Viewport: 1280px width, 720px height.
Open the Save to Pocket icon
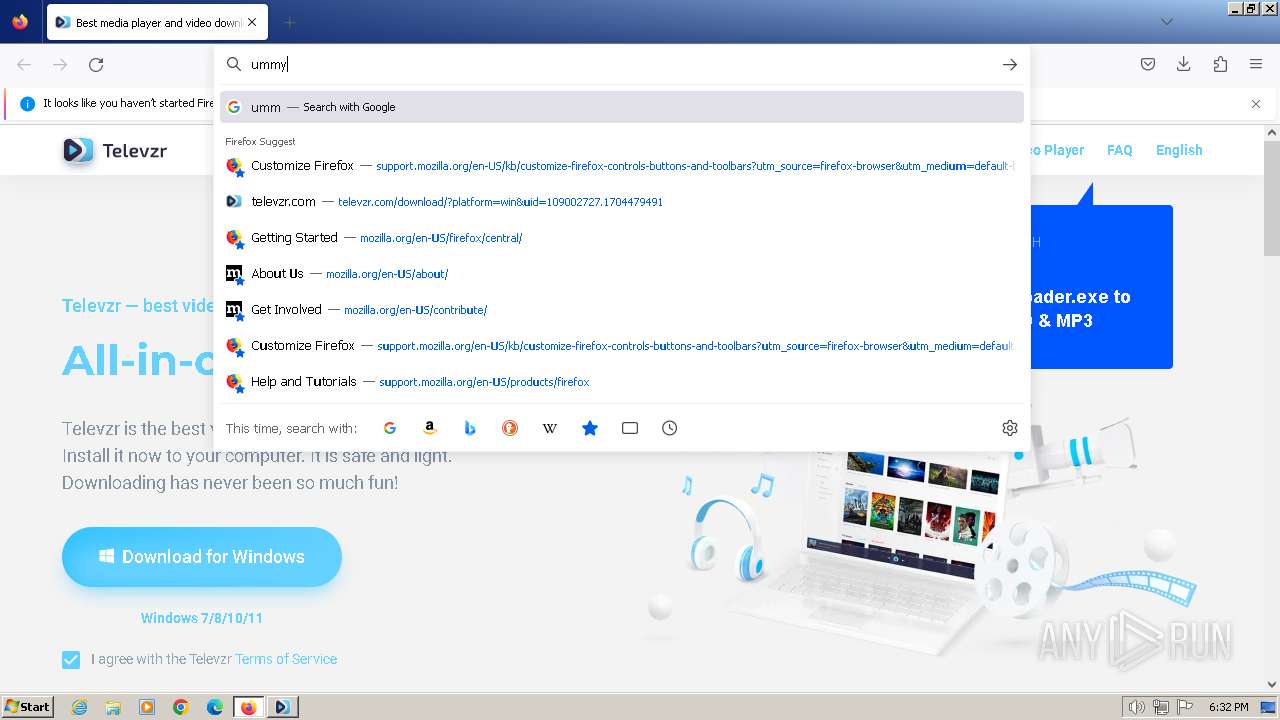tap(1148, 64)
